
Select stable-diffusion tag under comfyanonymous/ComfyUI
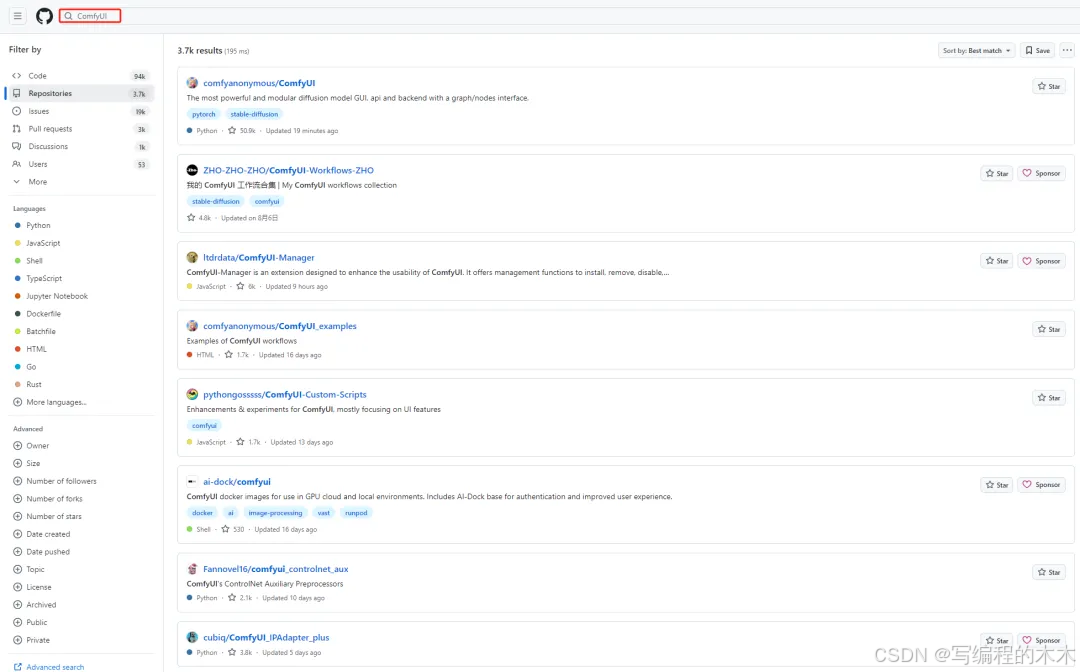(254, 114)
